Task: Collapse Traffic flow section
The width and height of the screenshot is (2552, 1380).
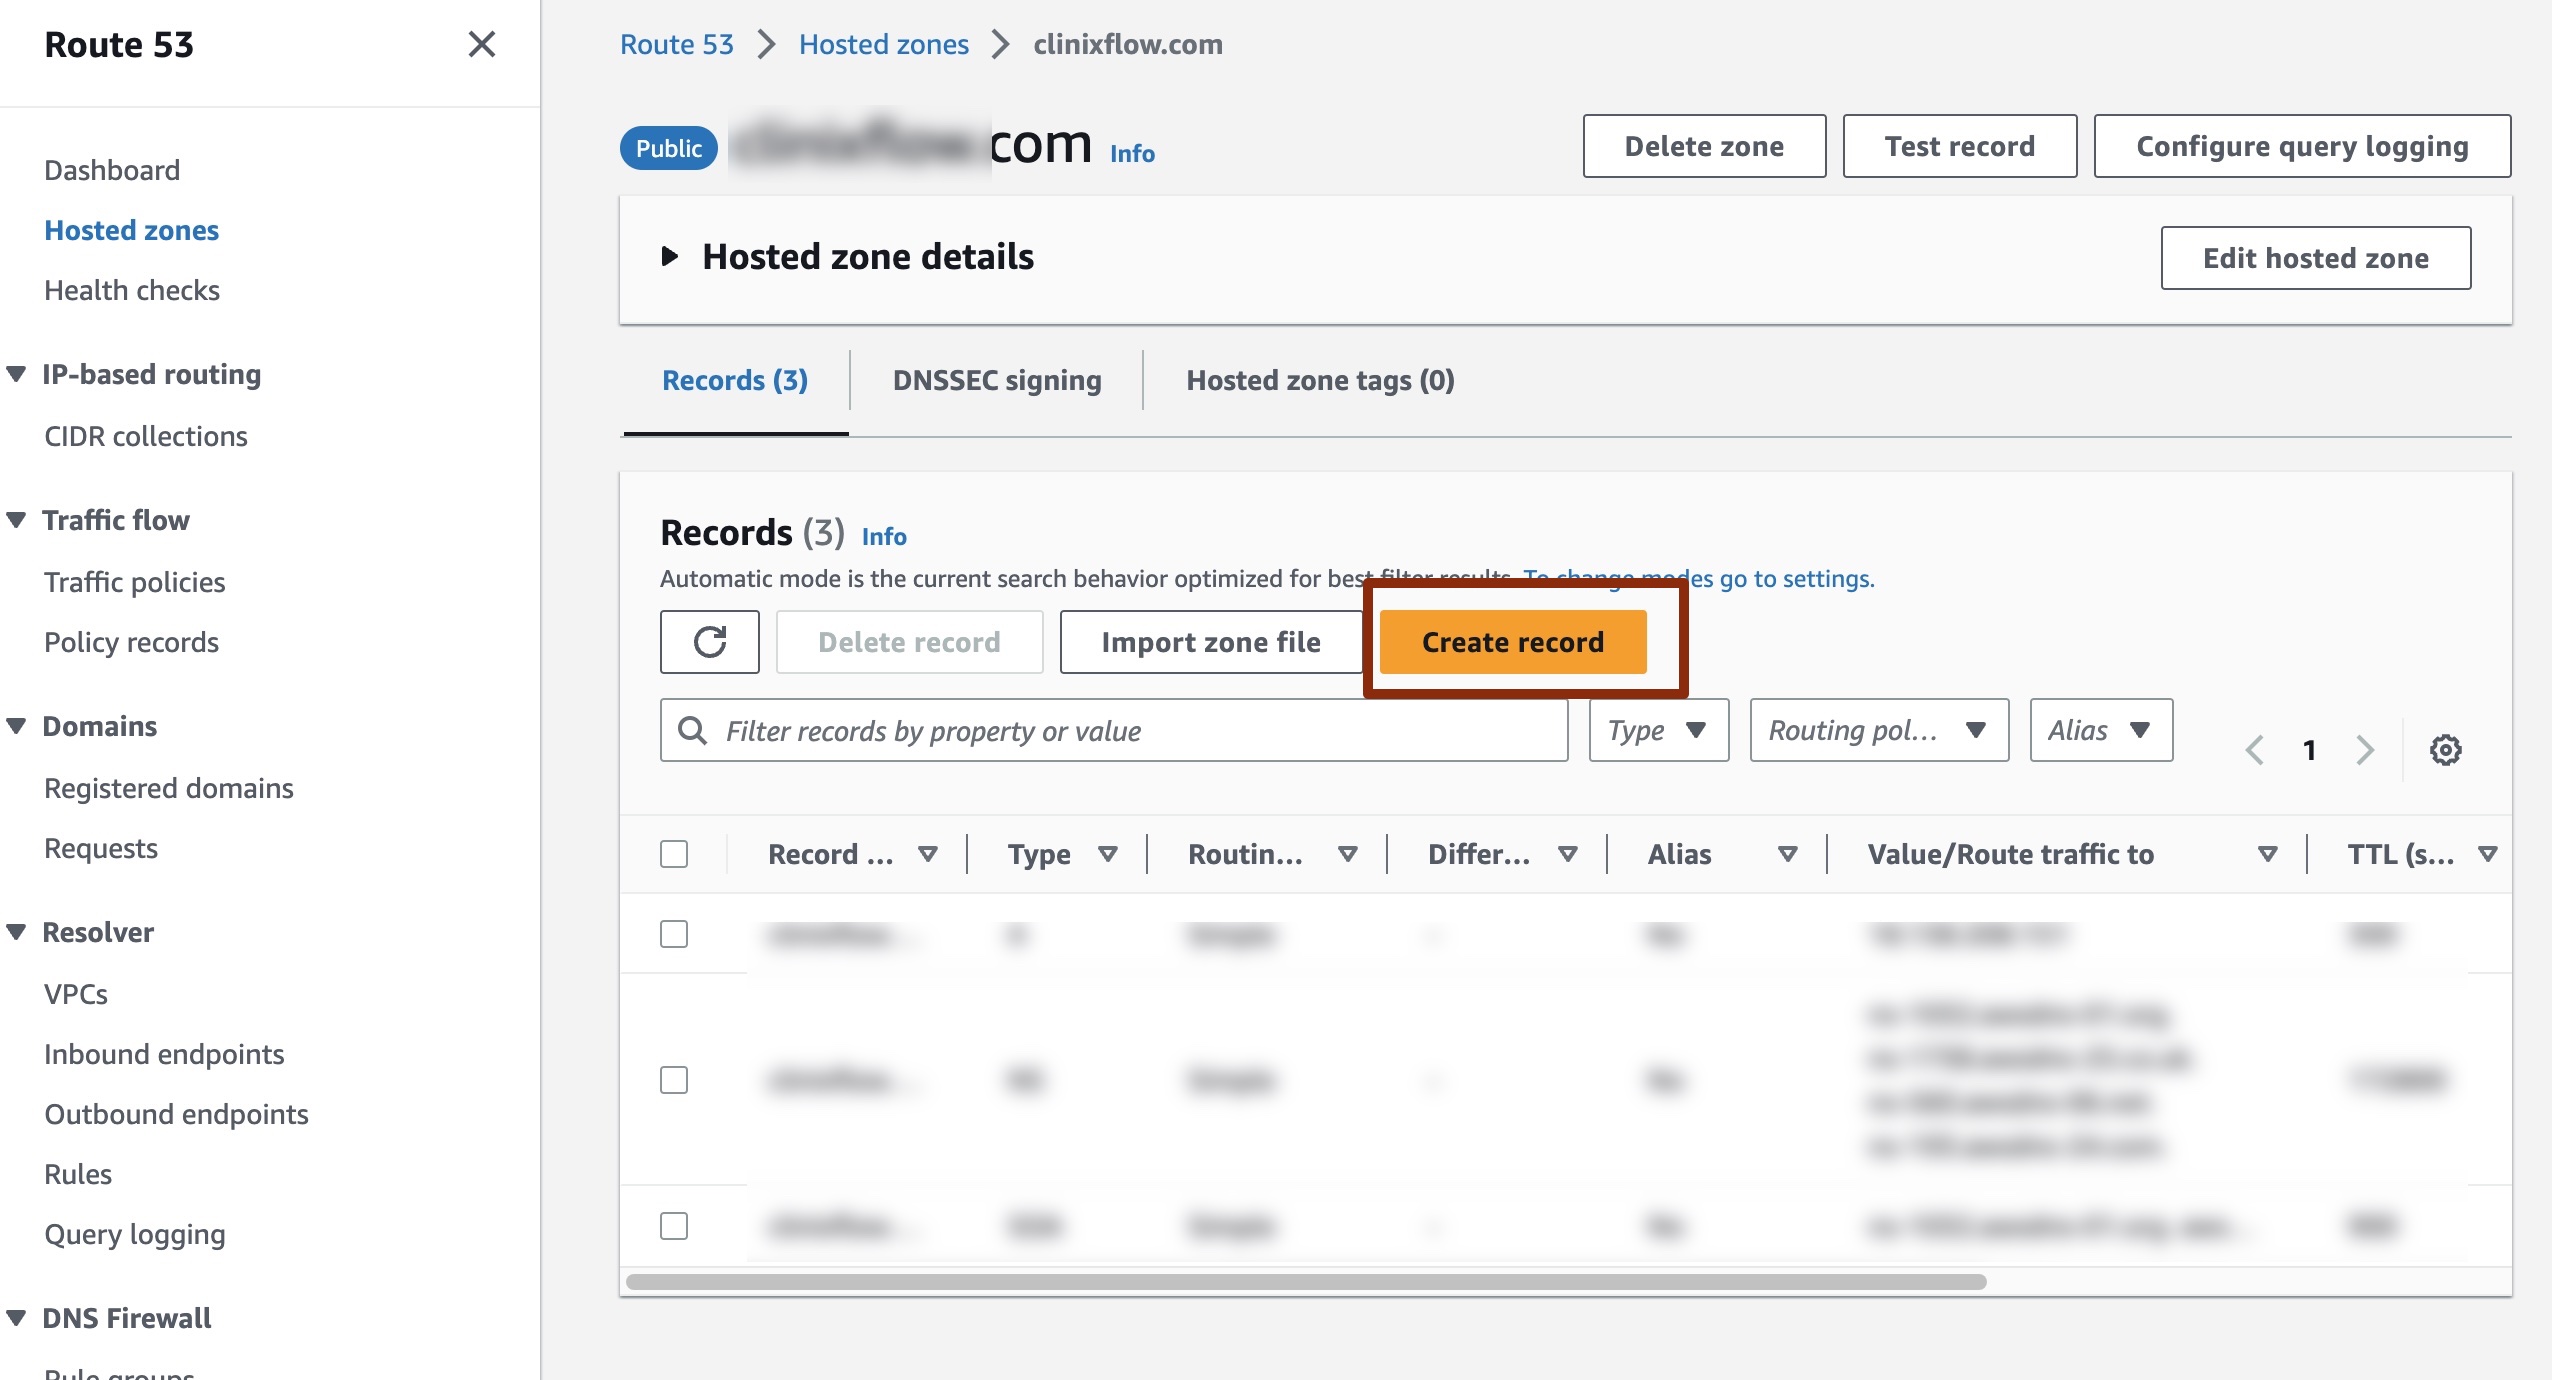Action: [x=16, y=520]
